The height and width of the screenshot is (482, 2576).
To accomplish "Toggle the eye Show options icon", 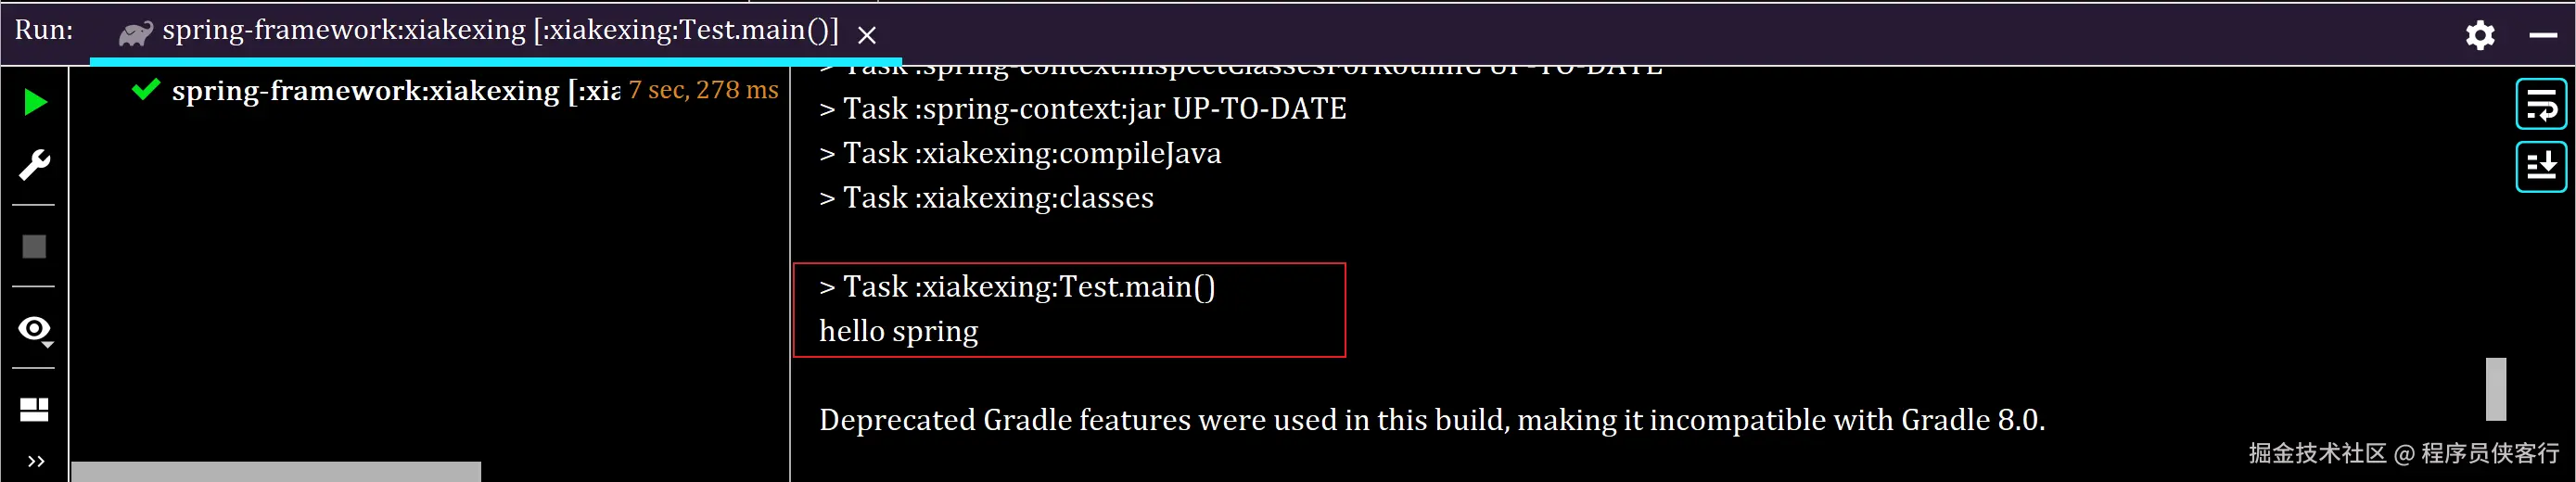I will tap(34, 328).
